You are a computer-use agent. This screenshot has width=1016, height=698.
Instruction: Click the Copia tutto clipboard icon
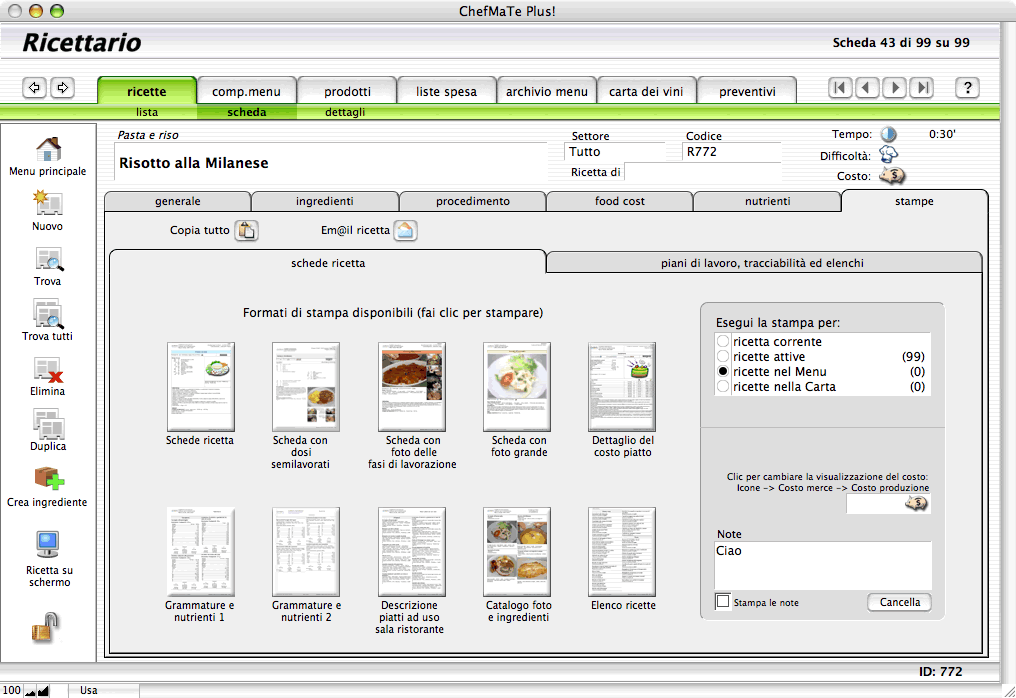(x=246, y=230)
